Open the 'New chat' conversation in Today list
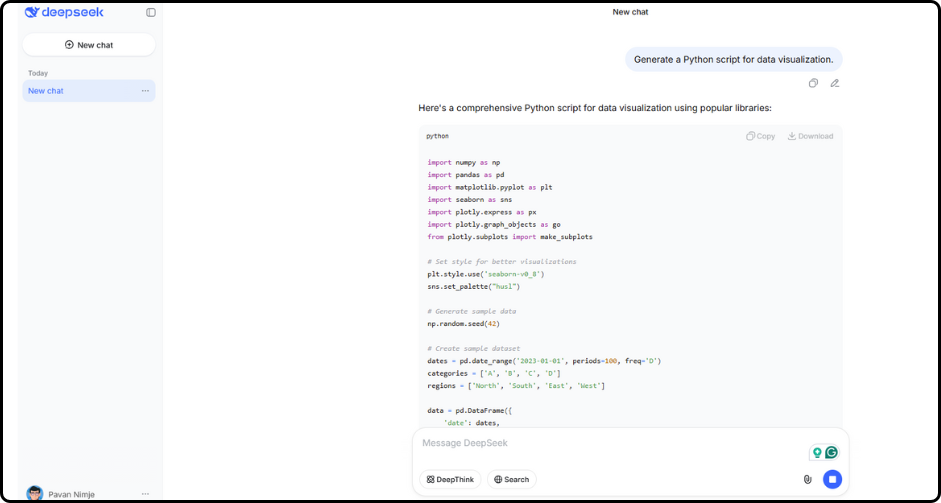 tap(89, 91)
